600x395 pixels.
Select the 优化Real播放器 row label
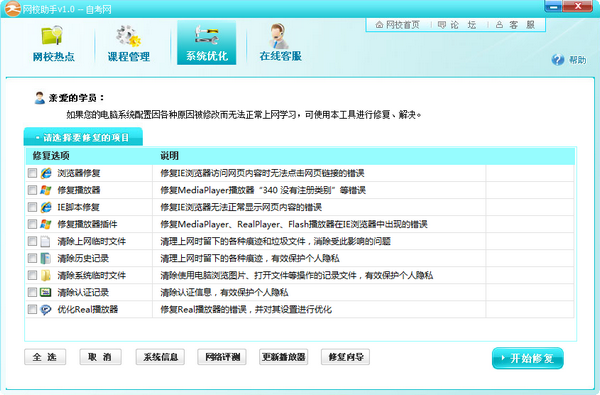pyautogui.click(x=88, y=310)
